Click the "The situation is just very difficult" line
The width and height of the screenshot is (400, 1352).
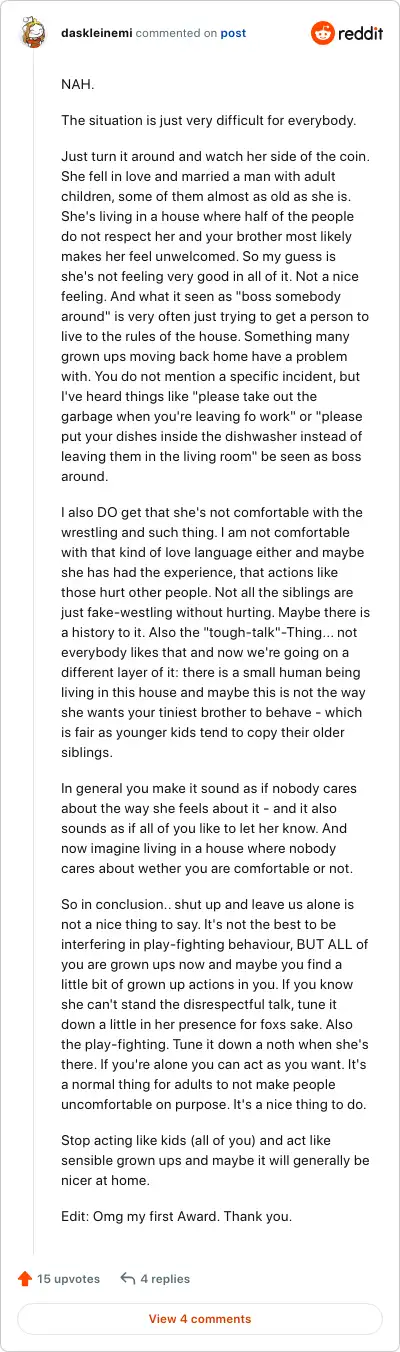point(199,121)
